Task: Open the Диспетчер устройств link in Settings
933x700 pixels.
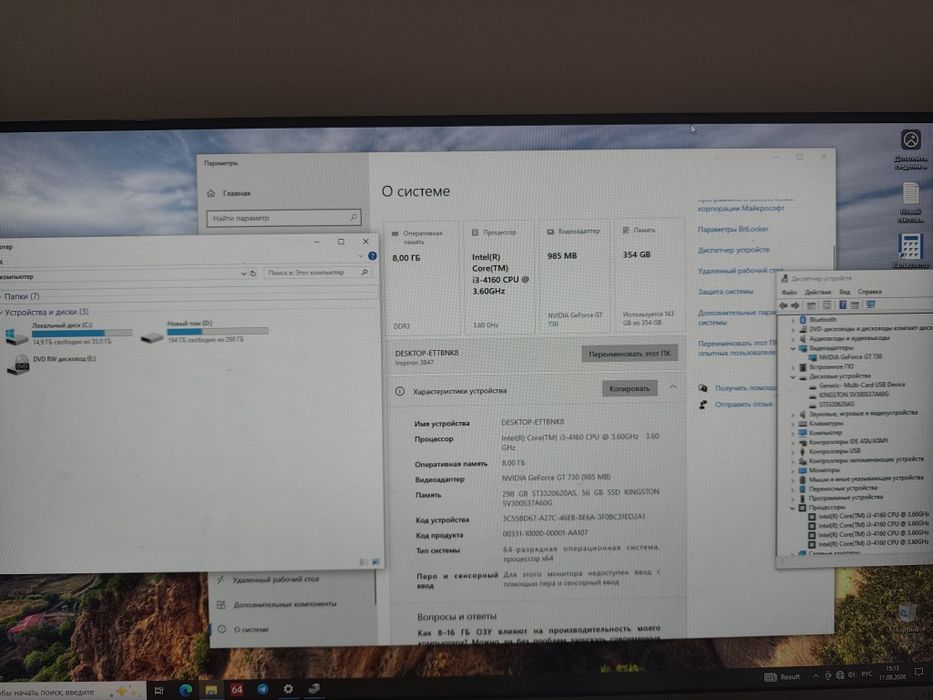Action: click(733, 250)
